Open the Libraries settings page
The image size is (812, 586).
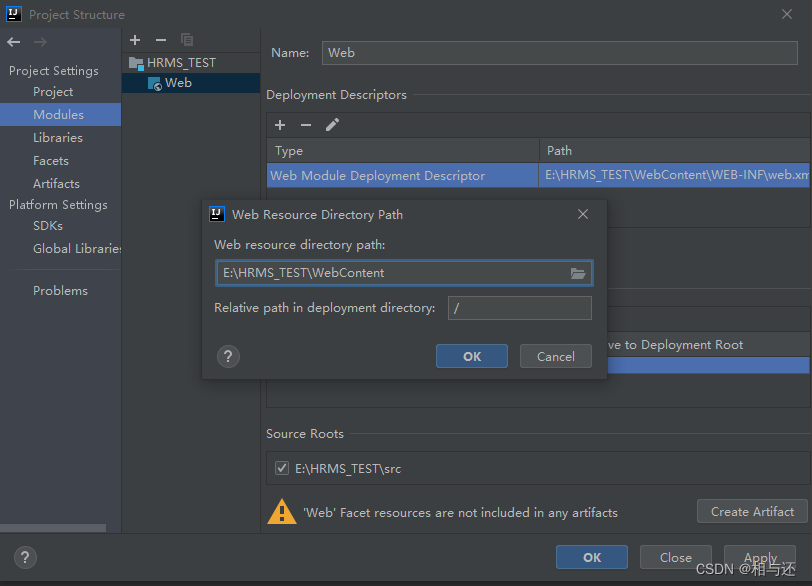click(58, 138)
